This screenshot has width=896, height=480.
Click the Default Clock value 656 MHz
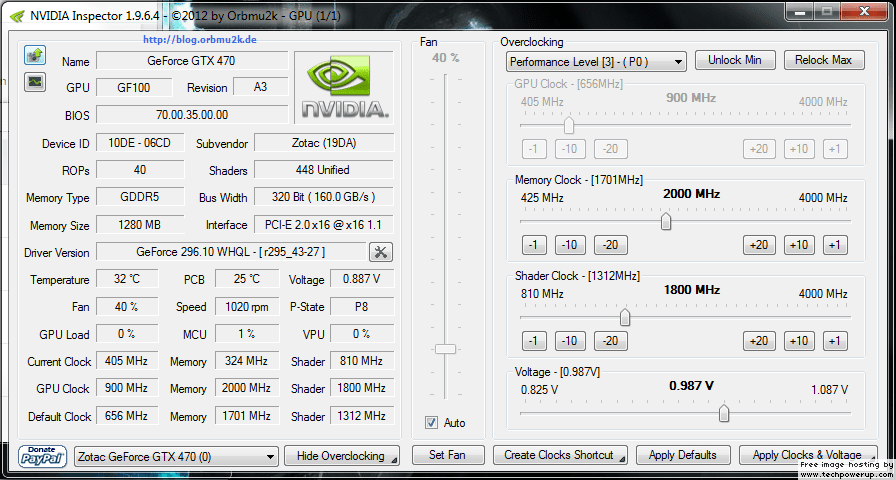pos(127,415)
